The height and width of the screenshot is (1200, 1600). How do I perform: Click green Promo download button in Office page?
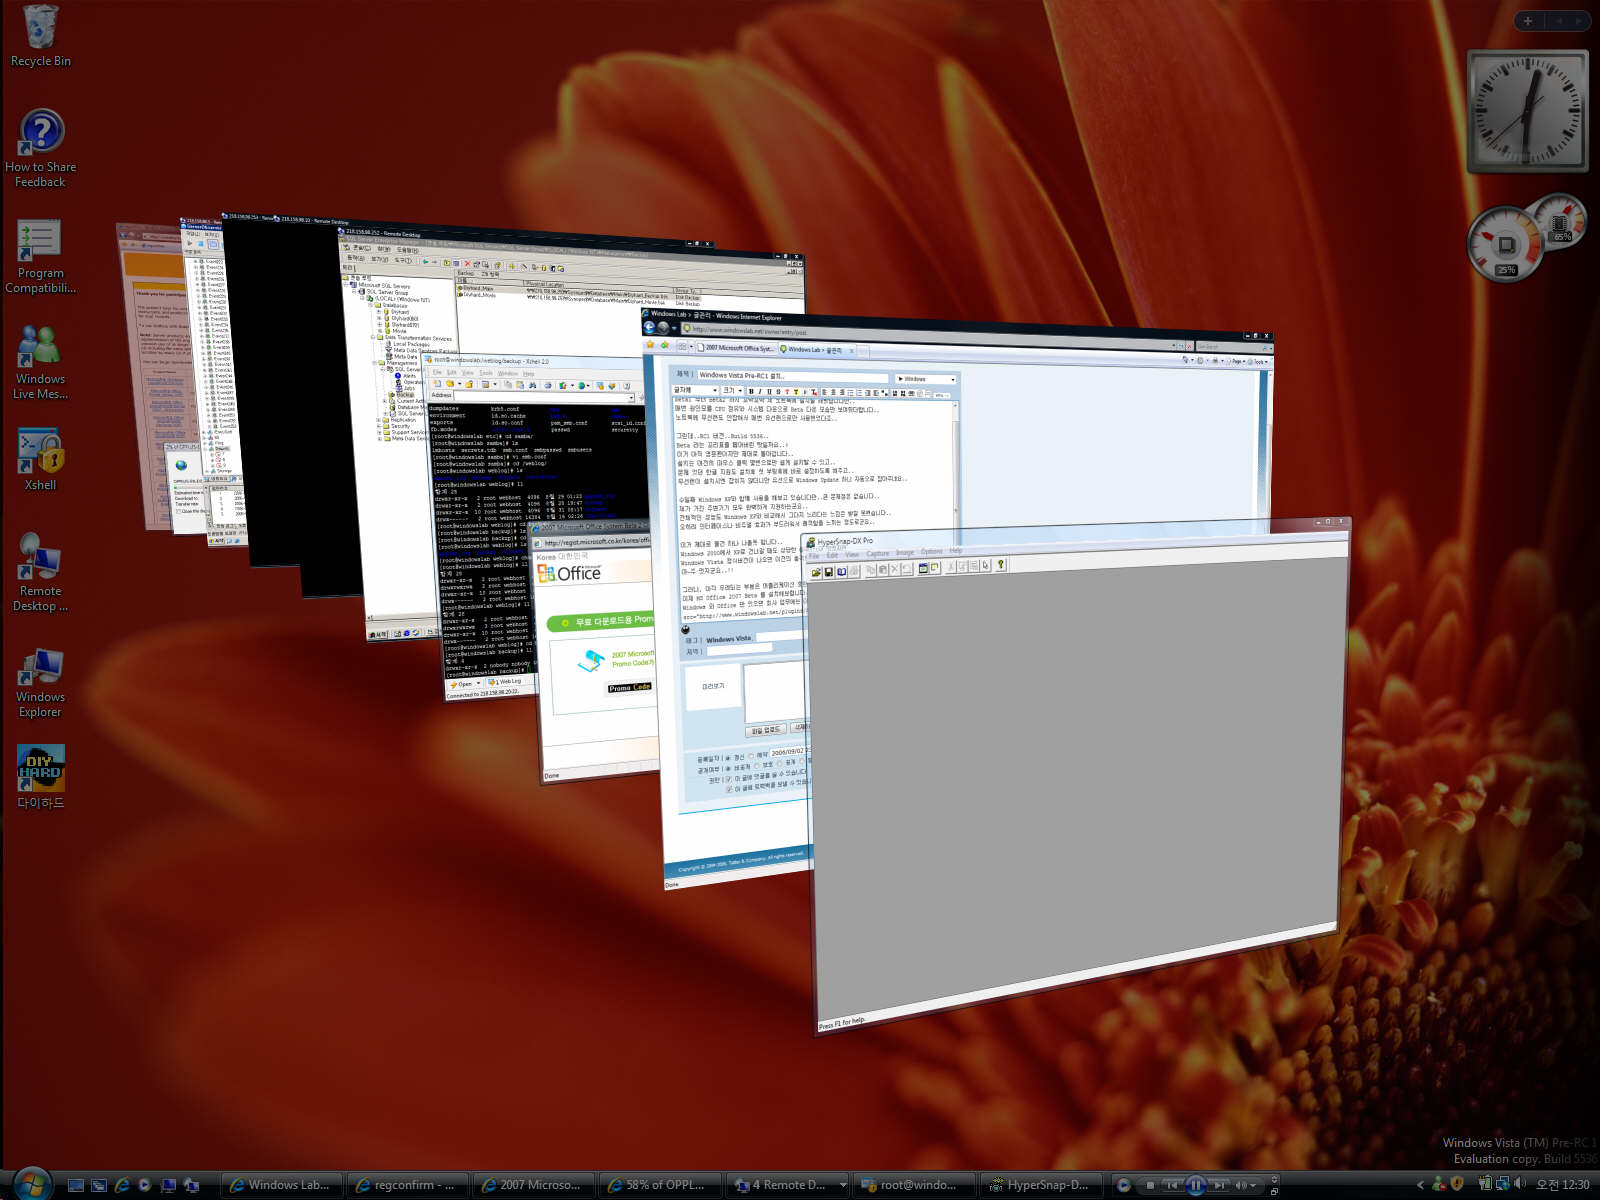[601, 622]
